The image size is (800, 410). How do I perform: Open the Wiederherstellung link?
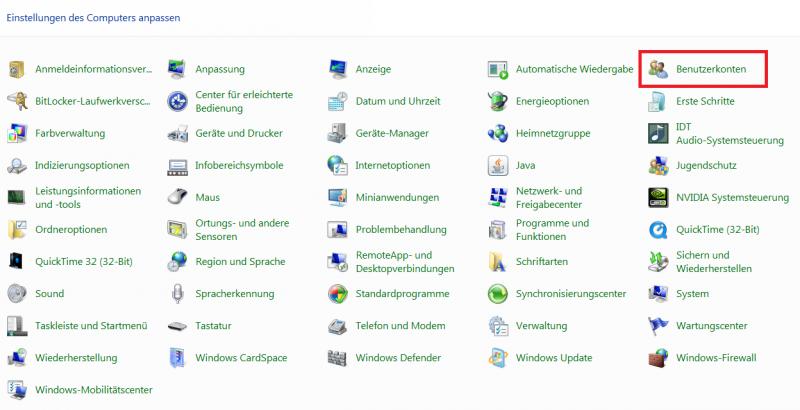pyautogui.click(x=76, y=357)
